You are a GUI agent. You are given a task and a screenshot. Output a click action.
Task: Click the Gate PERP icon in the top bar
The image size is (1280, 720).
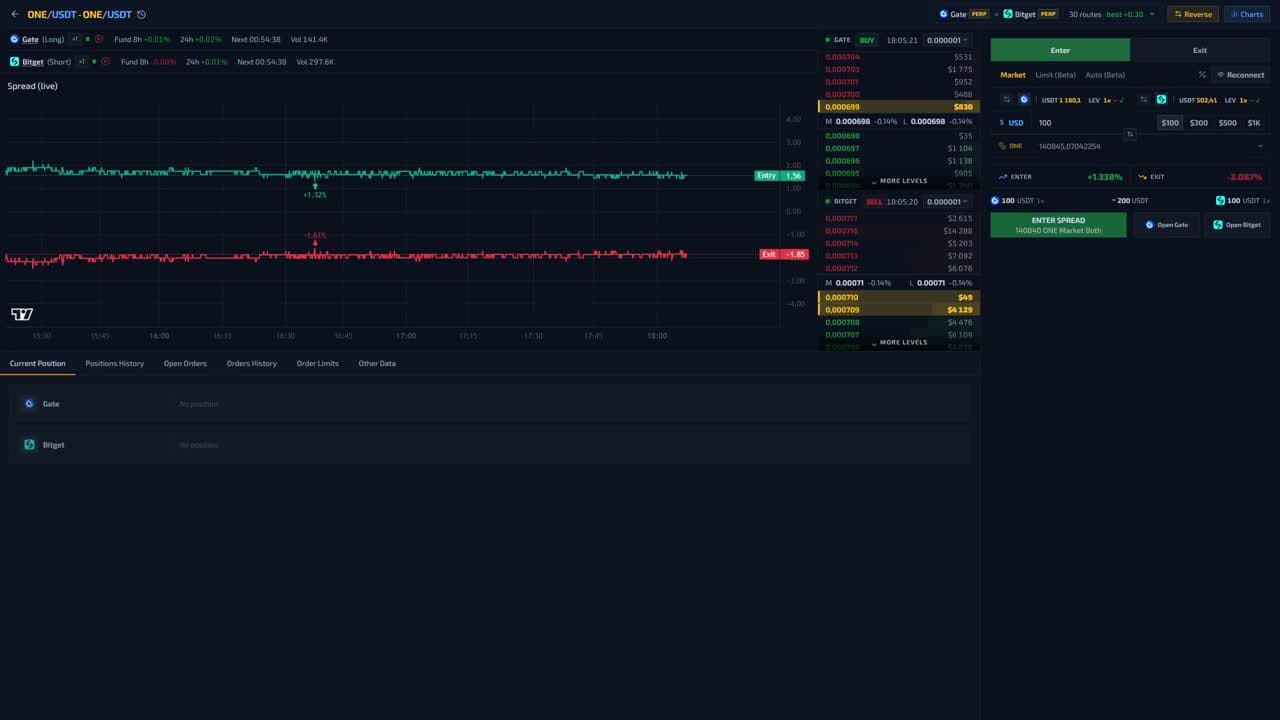pos(943,14)
